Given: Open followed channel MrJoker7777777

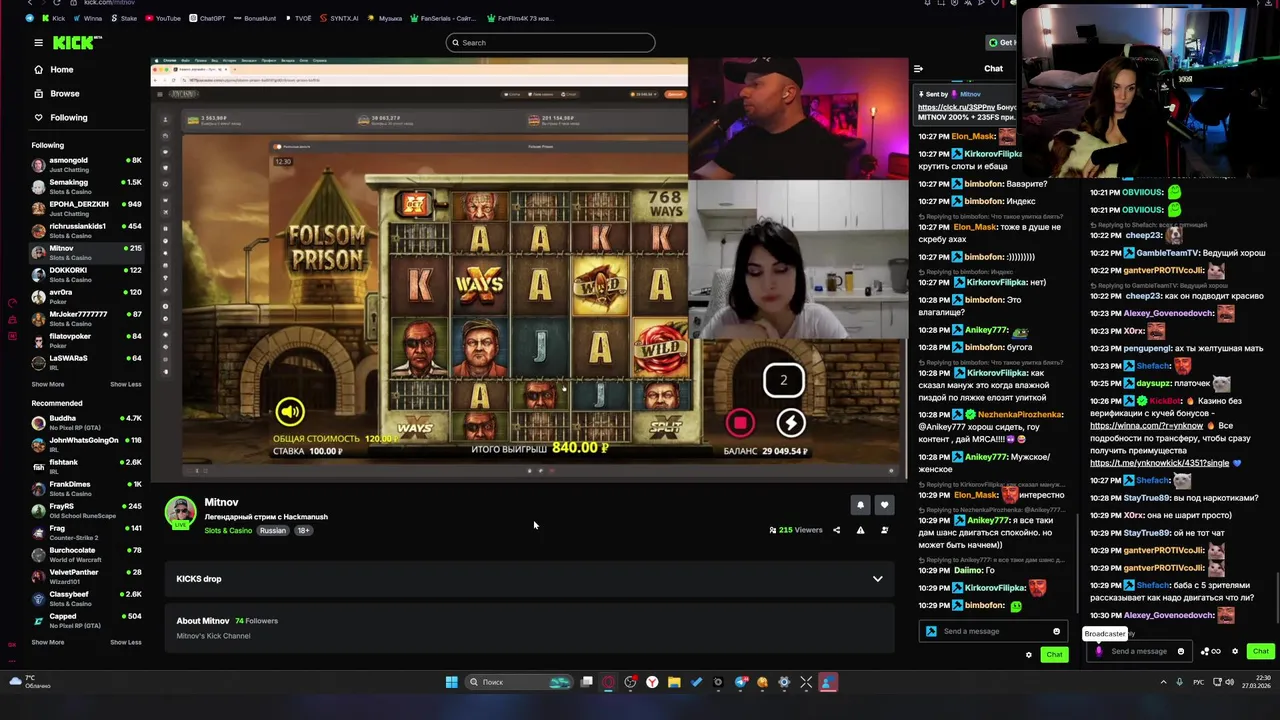Looking at the screenshot, I should pos(86,317).
